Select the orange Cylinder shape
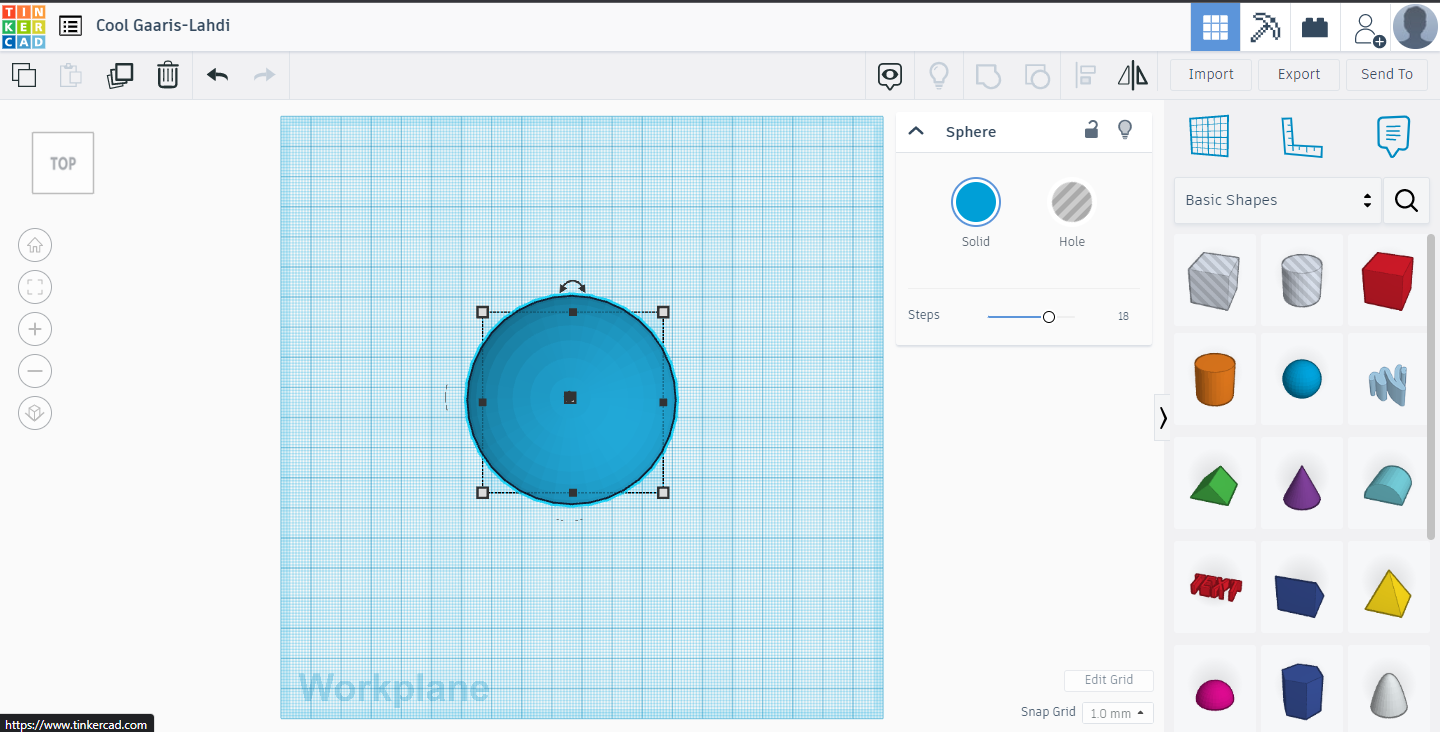This screenshot has height=732, width=1440. point(1214,380)
